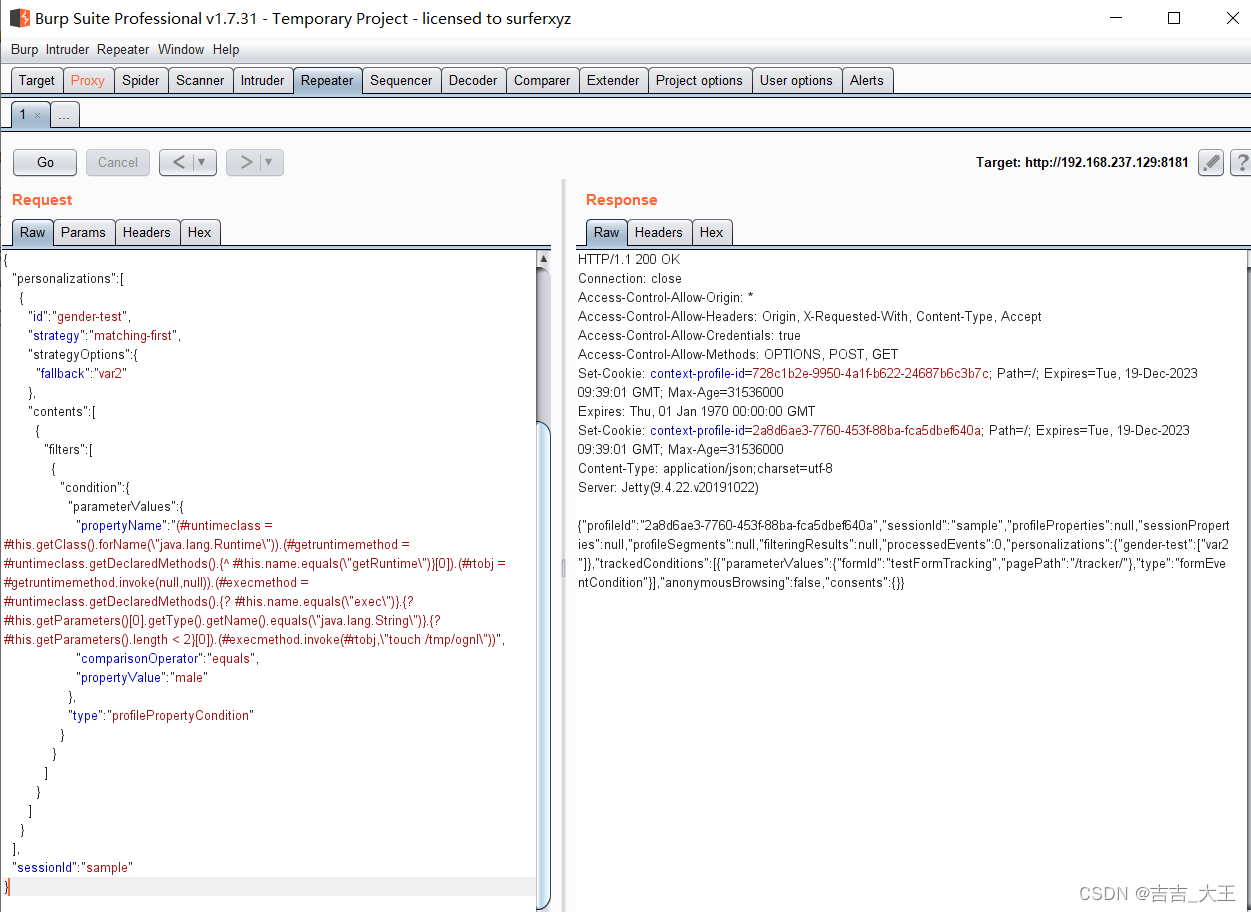
Task: Switch to the Proxy tab
Action: (x=88, y=80)
